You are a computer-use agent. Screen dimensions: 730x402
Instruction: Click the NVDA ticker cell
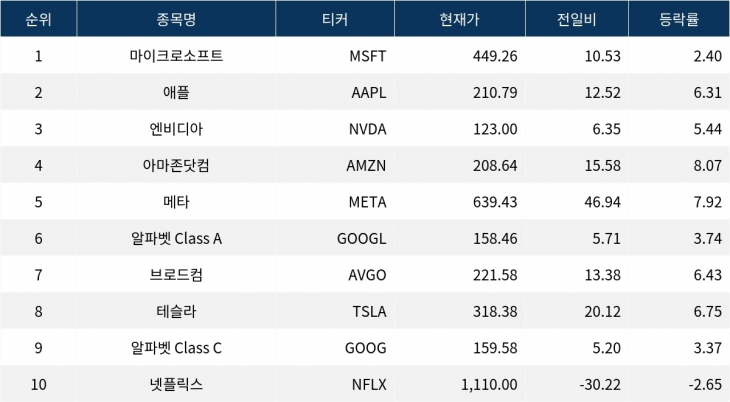(367, 129)
